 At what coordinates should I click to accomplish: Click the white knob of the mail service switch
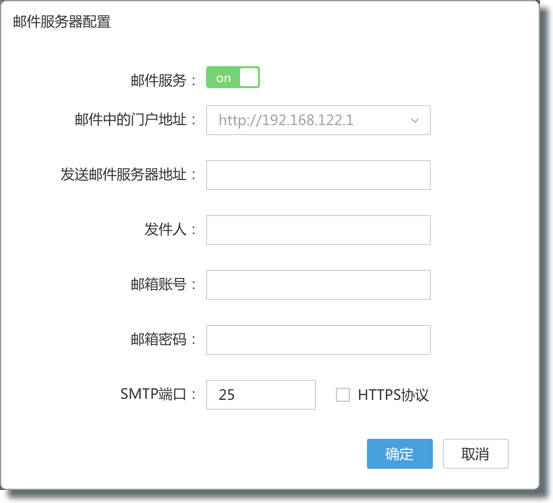[249, 77]
